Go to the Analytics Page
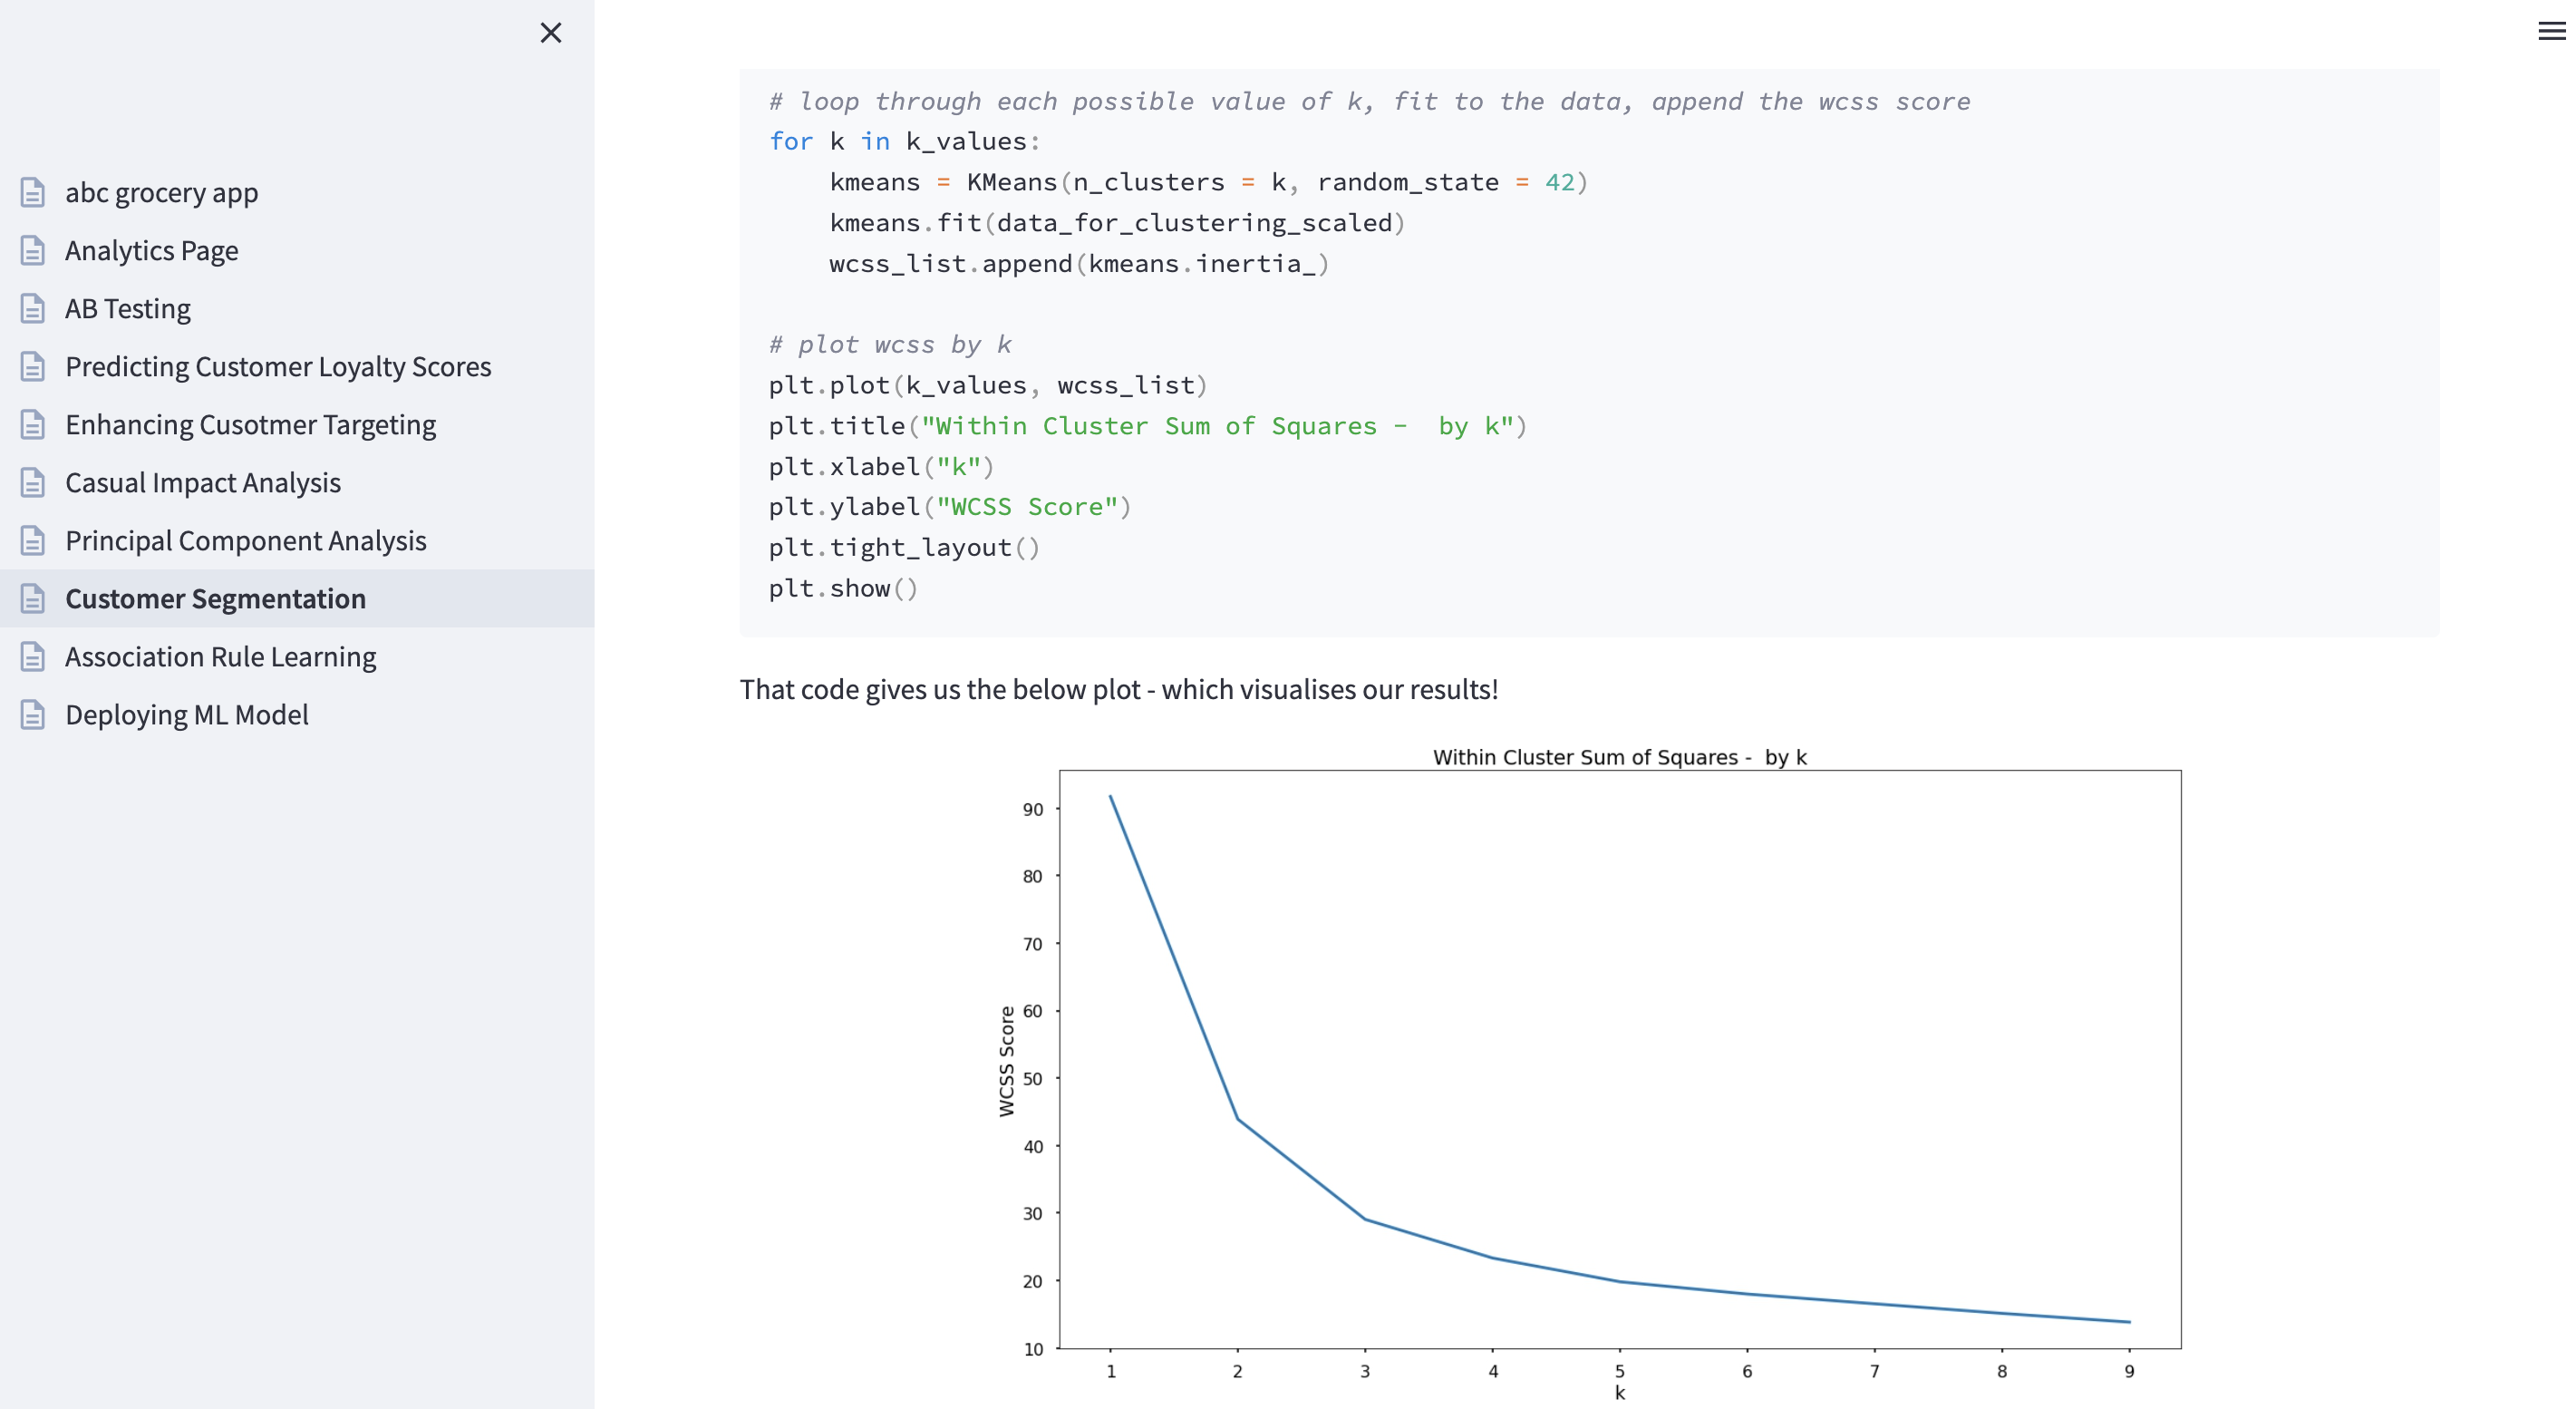This screenshot has height=1409, width=2576. click(151, 250)
